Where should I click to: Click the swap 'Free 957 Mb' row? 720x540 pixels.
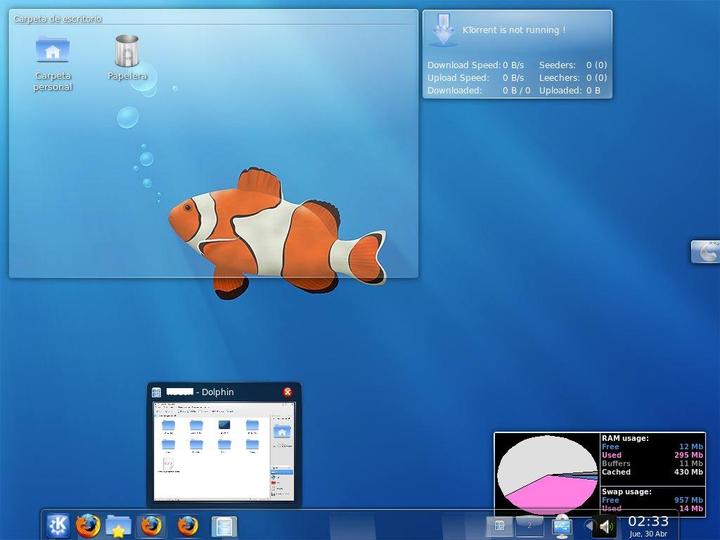652,500
